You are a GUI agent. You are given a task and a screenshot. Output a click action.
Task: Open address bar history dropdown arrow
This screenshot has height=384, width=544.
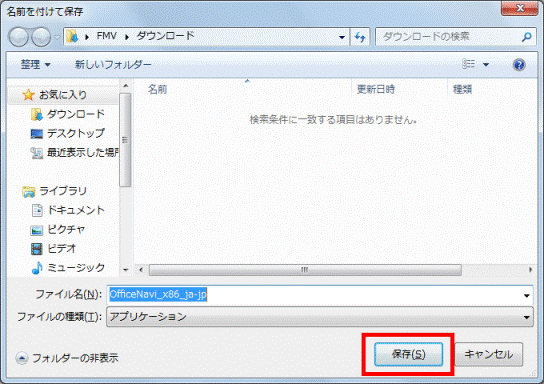342,37
